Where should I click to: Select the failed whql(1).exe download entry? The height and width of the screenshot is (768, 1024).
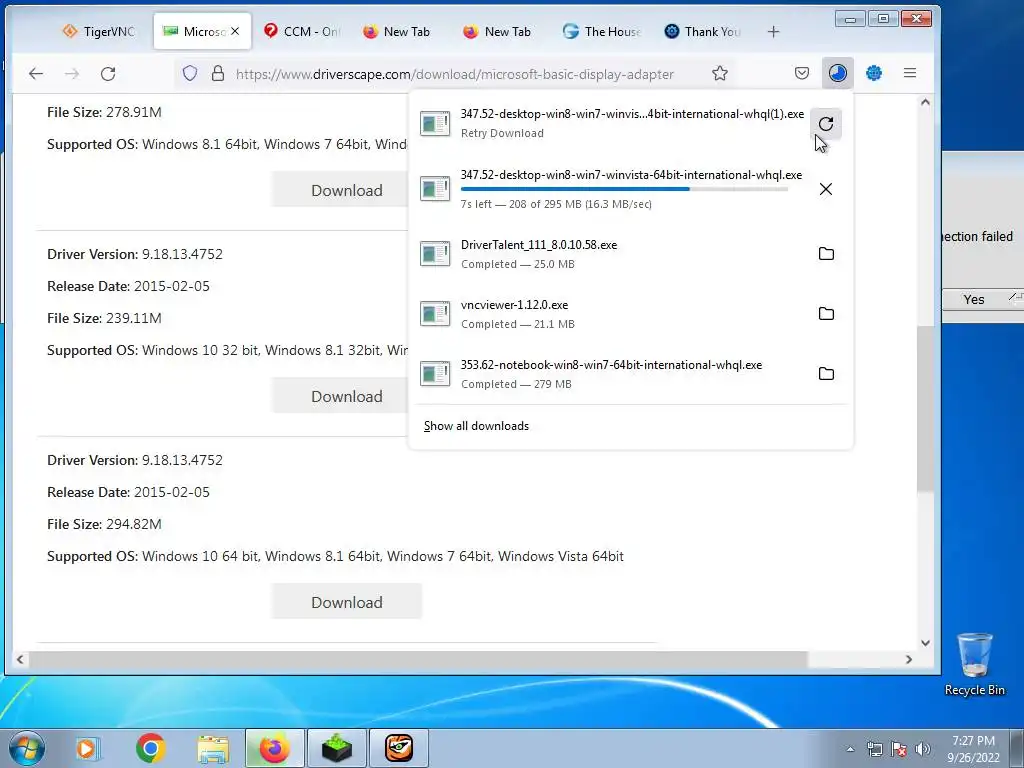click(631, 123)
